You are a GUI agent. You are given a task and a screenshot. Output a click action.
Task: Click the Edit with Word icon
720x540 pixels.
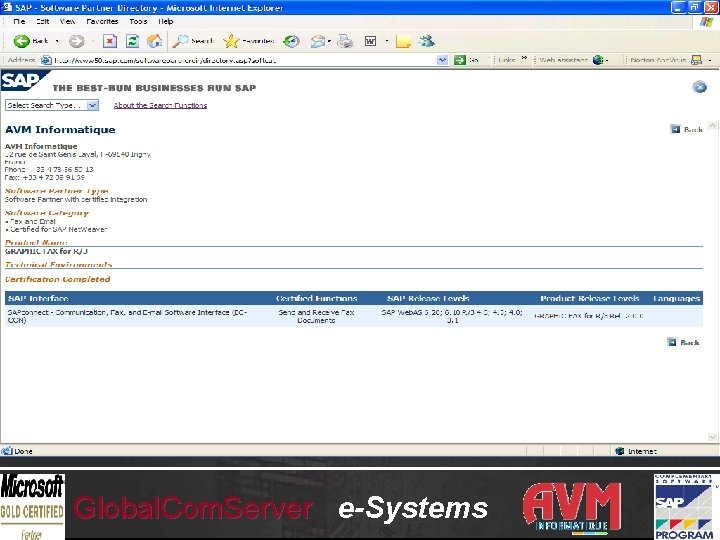(370, 41)
